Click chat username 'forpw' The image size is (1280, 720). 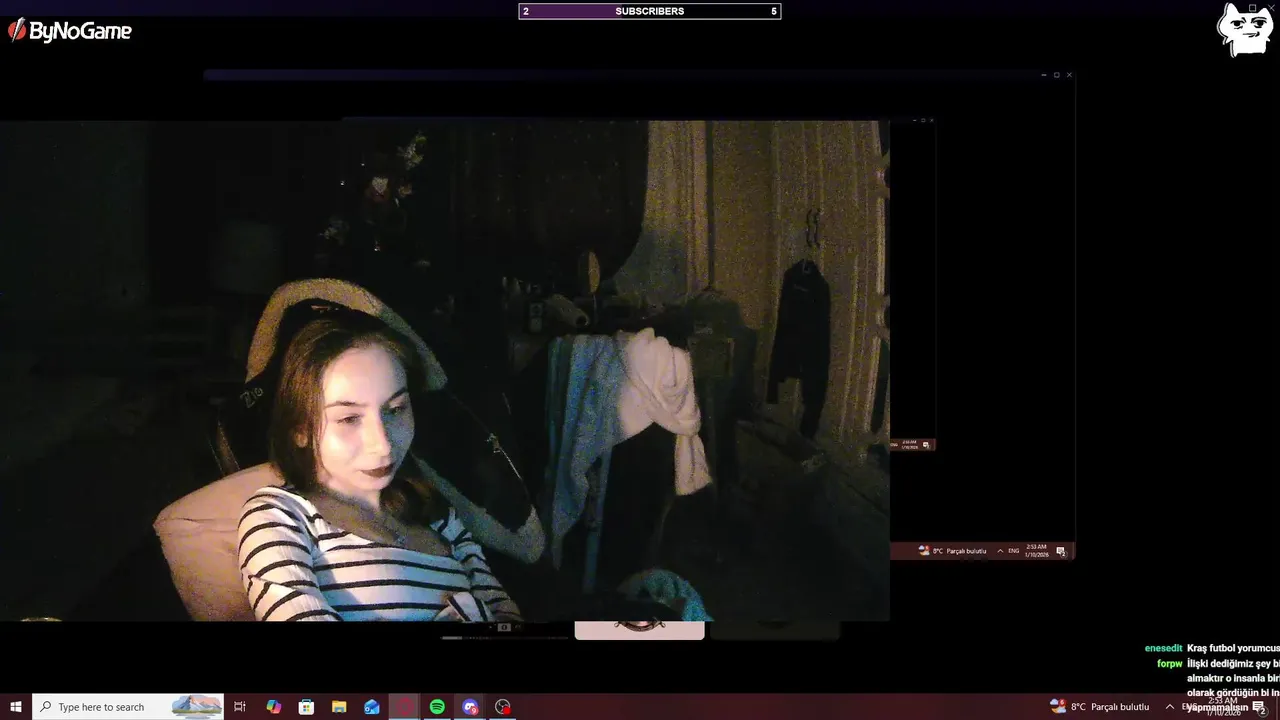point(1170,663)
